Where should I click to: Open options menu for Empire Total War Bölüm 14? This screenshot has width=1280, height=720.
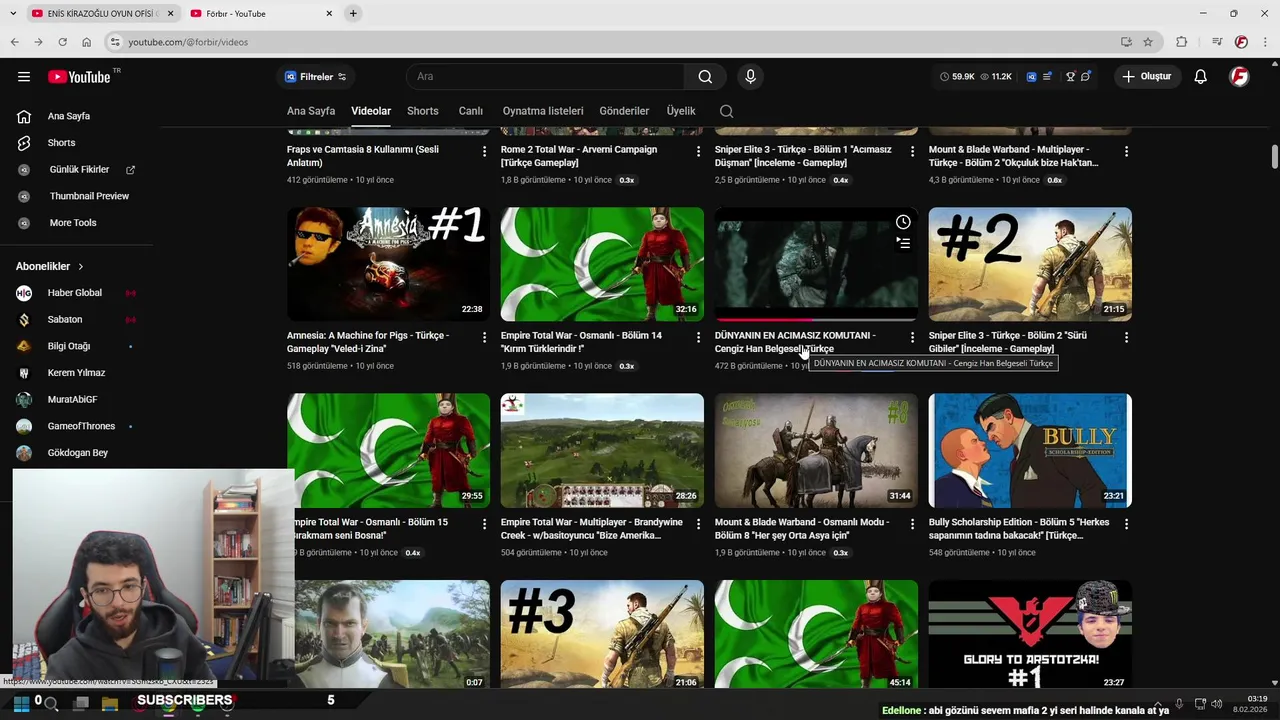(698, 337)
